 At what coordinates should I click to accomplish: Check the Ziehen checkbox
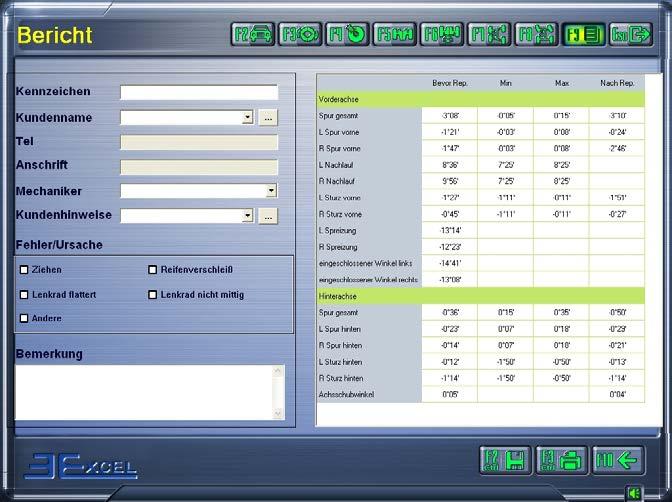pos(24,270)
